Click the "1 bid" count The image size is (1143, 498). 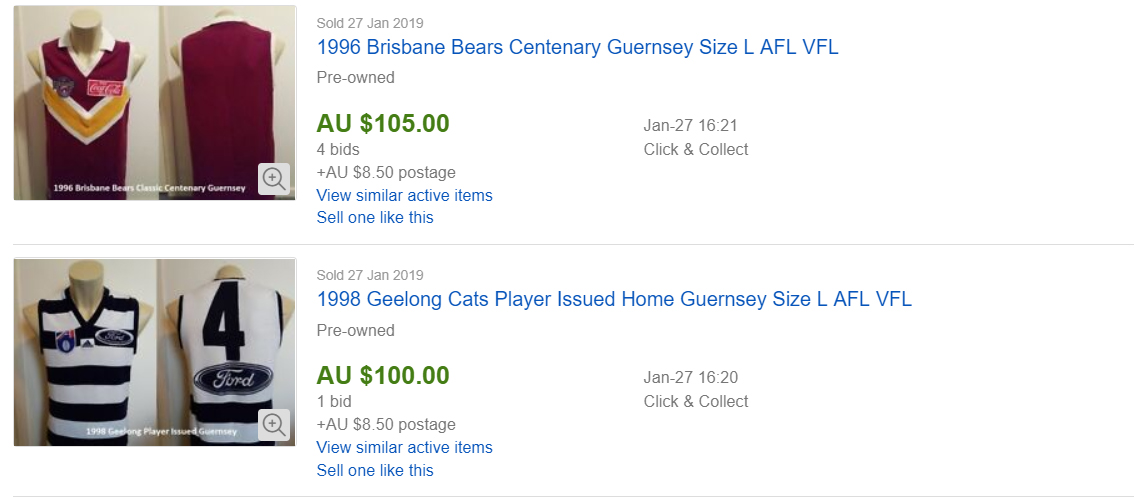[x=334, y=402]
